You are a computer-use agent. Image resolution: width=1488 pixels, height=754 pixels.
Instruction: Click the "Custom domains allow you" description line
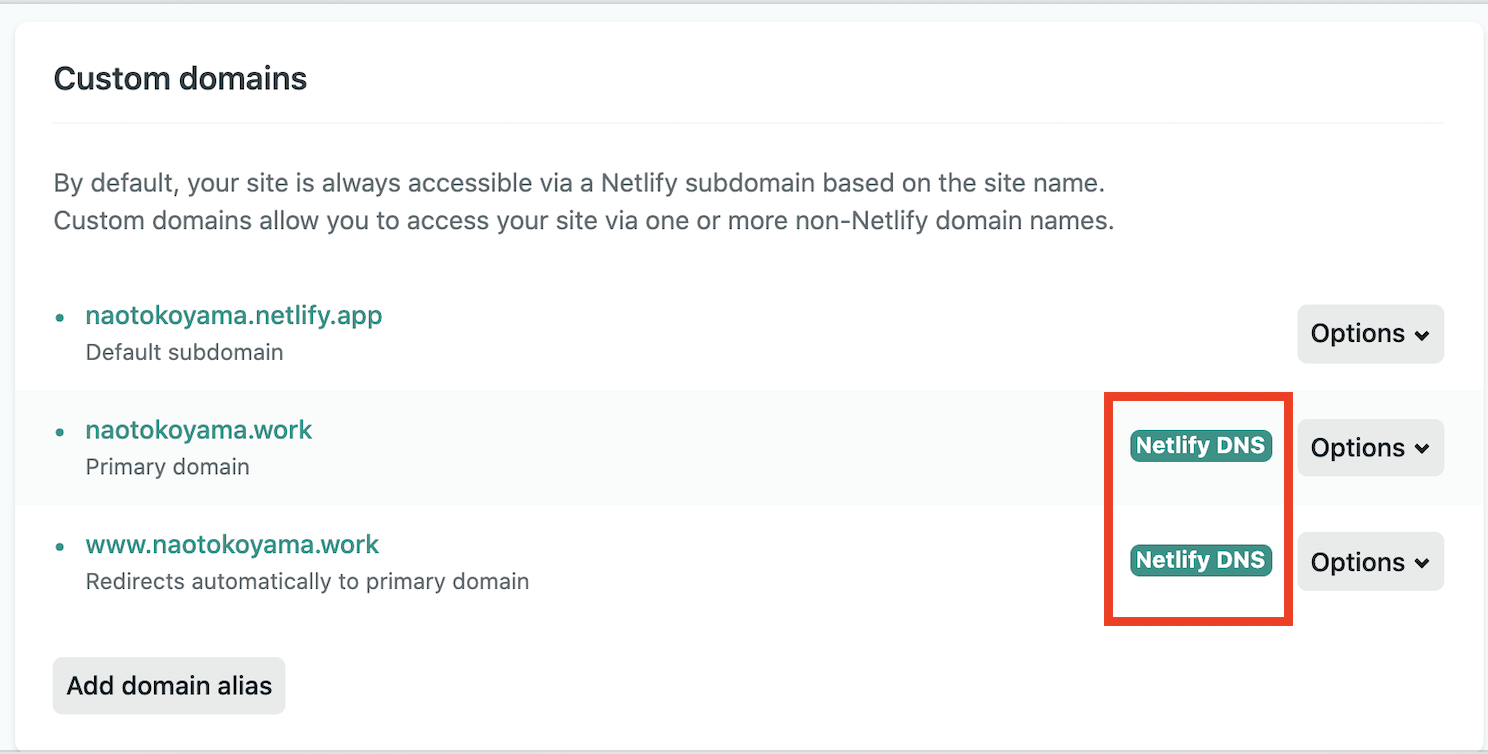tap(583, 221)
